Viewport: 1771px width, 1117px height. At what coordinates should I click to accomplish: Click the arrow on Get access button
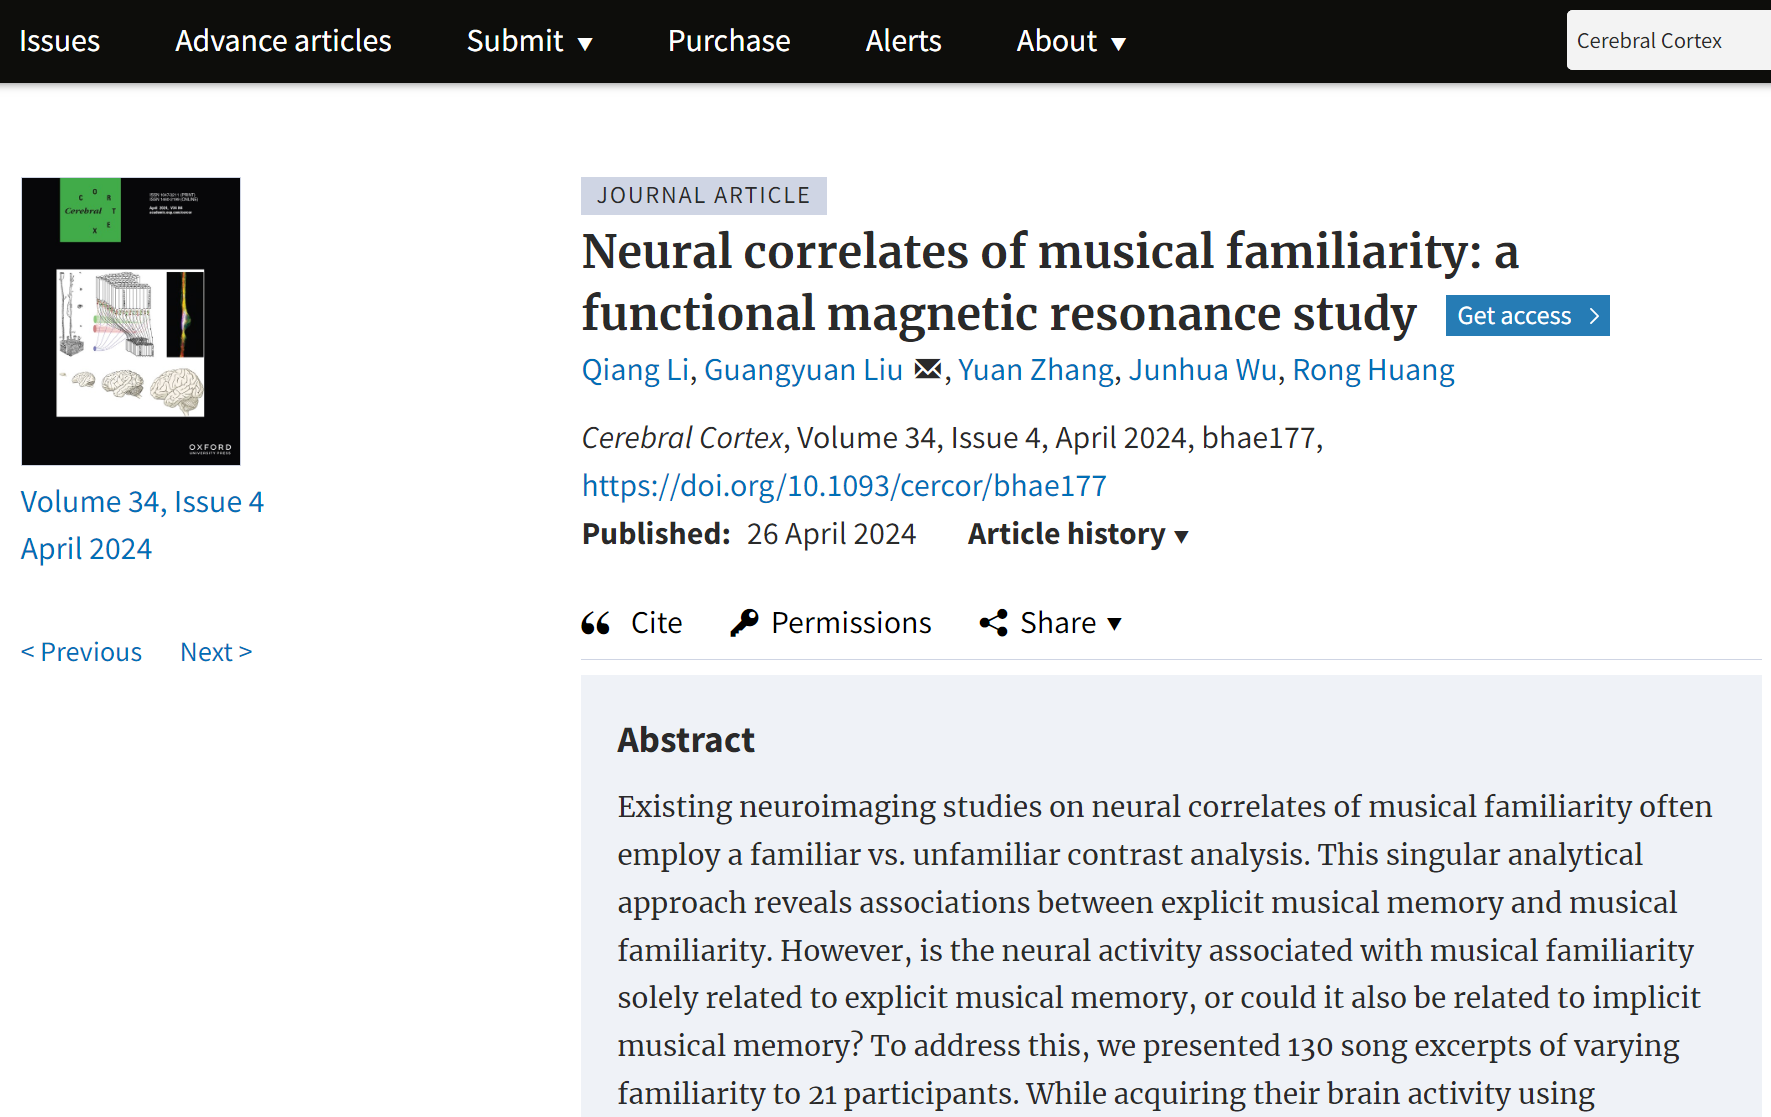coord(1594,316)
